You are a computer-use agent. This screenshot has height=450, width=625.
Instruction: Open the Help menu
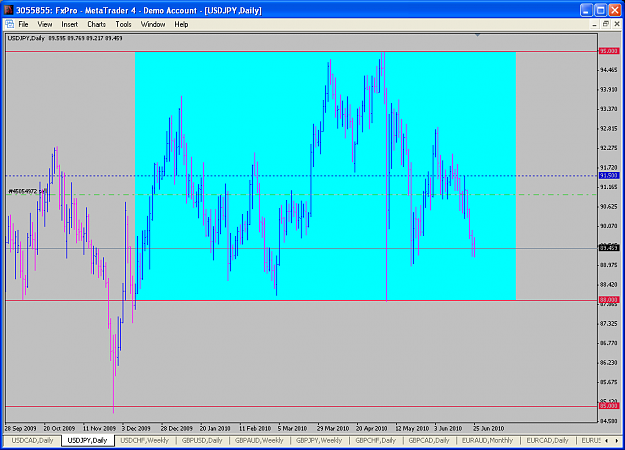coord(181,24)
